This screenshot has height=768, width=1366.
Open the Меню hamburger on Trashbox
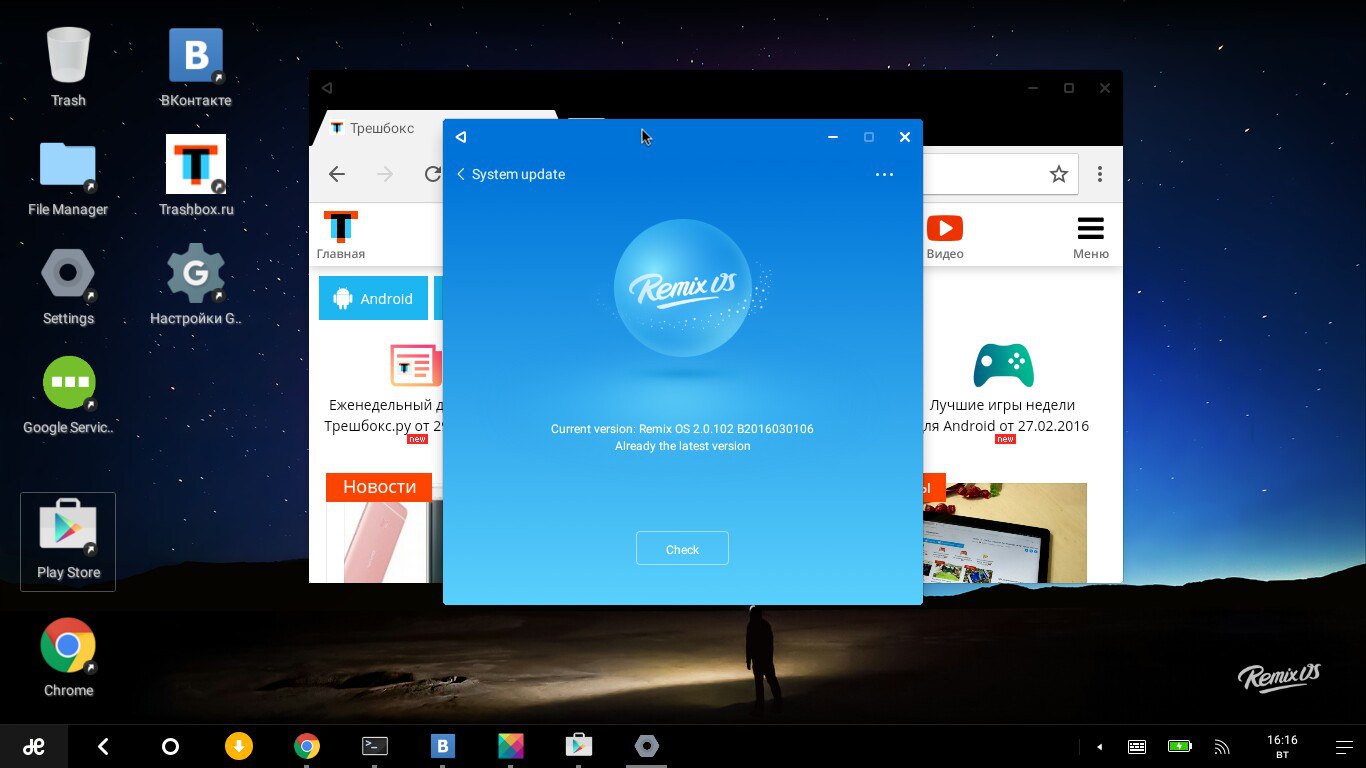[1091, 237]
